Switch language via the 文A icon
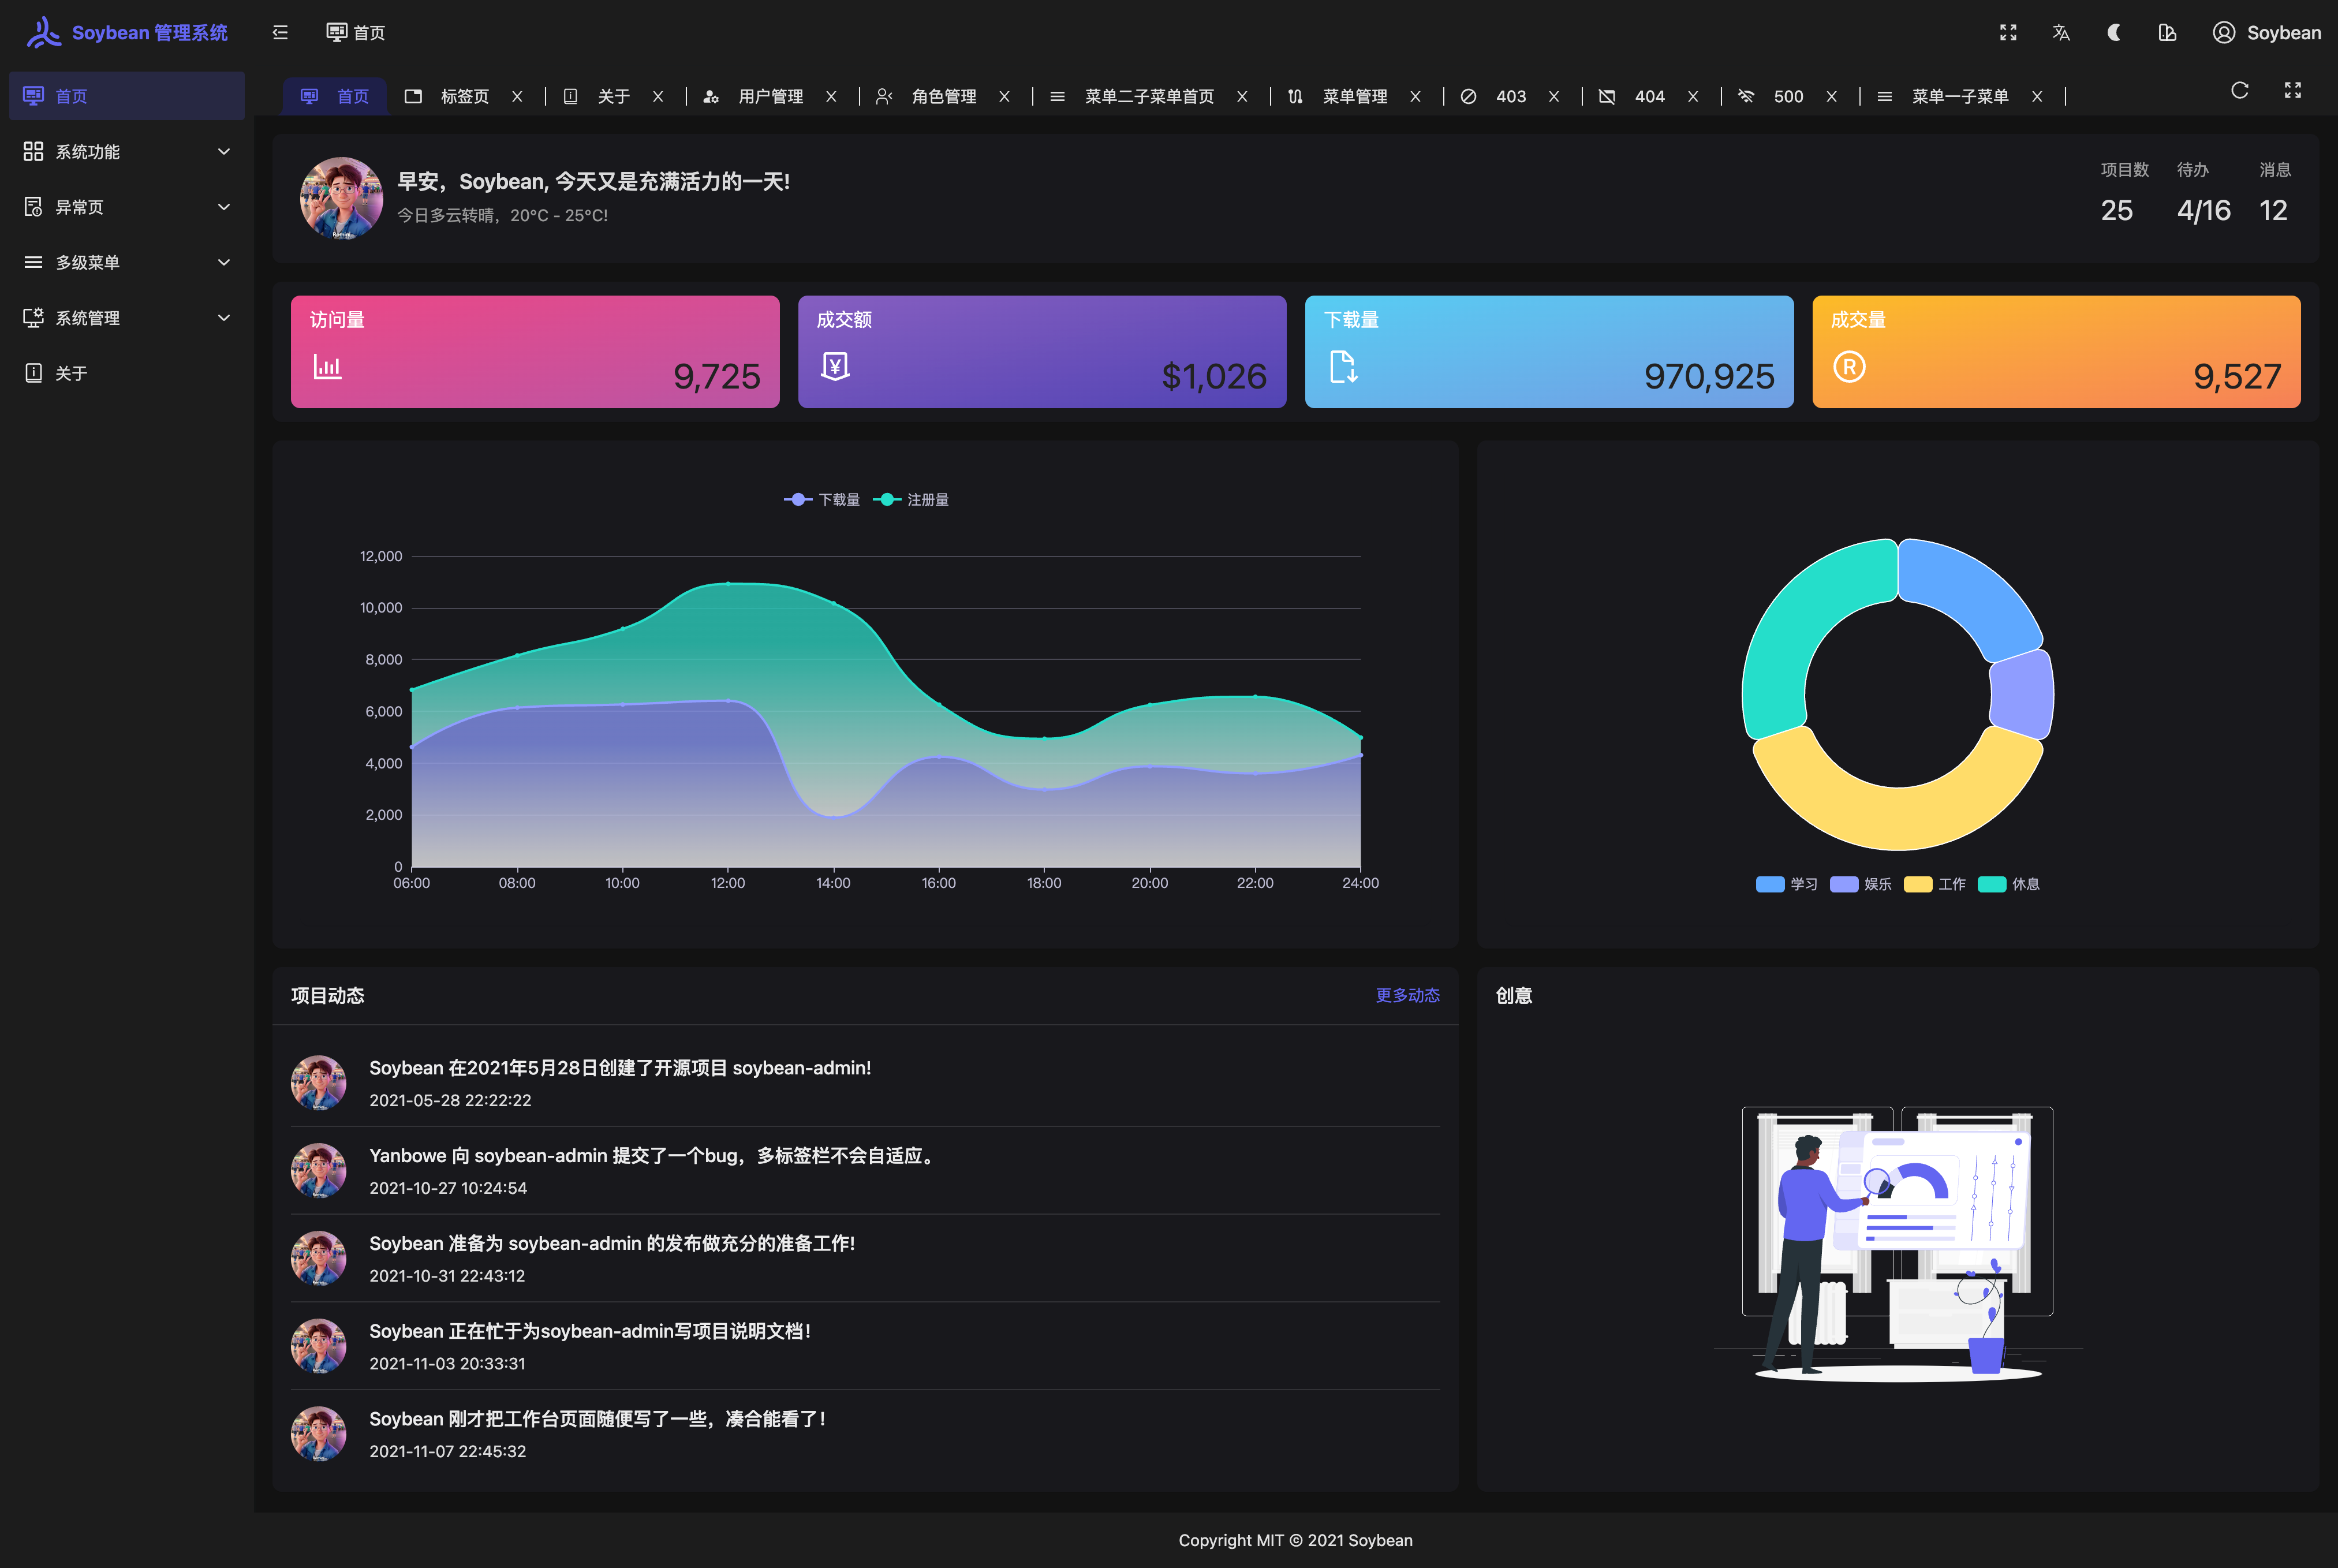This screenshot has width=2338, height=1568. pyautogui.click(x=2061, y=32)
